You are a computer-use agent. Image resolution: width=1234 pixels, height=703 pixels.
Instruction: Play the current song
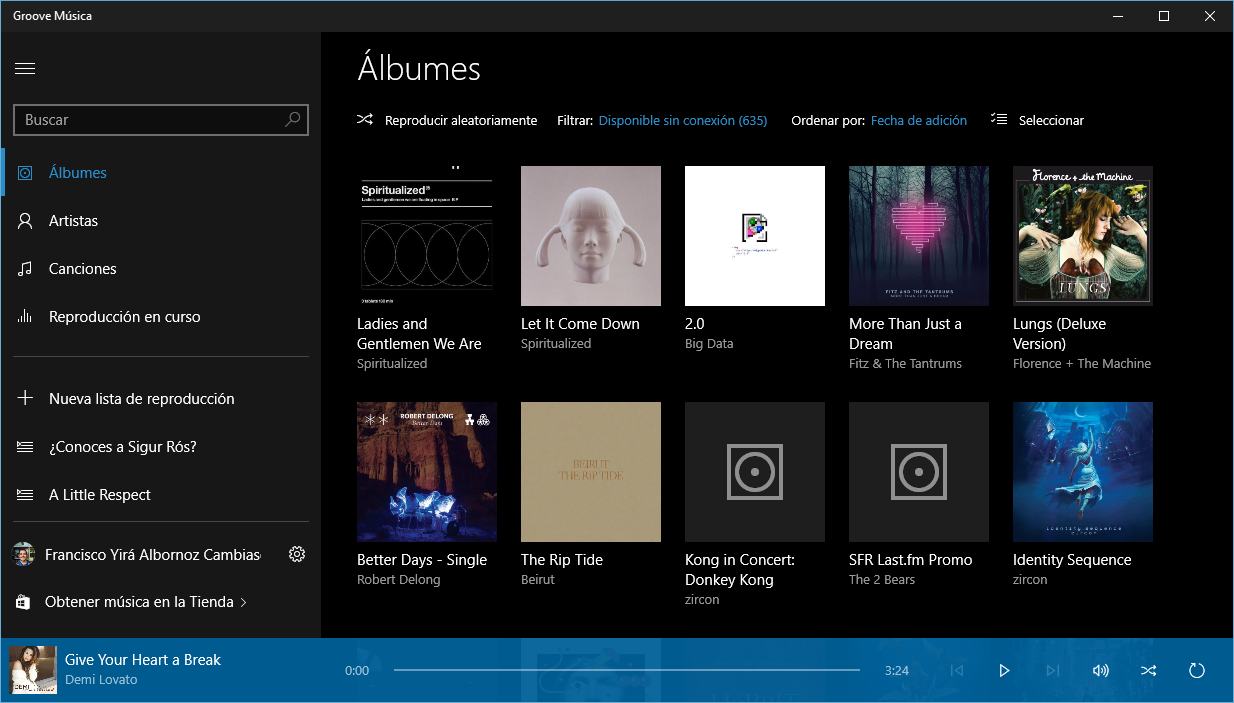click(1004, 670)
